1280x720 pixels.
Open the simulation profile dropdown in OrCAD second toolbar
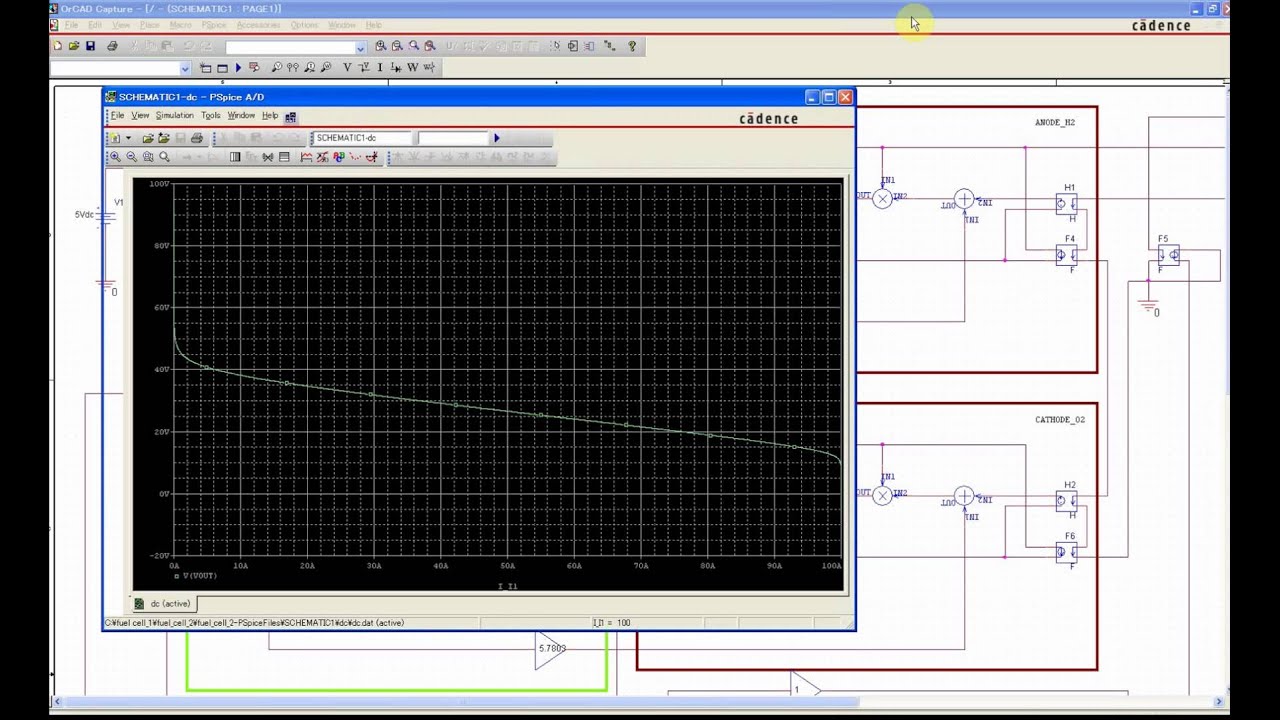click(x=185, y=68)
